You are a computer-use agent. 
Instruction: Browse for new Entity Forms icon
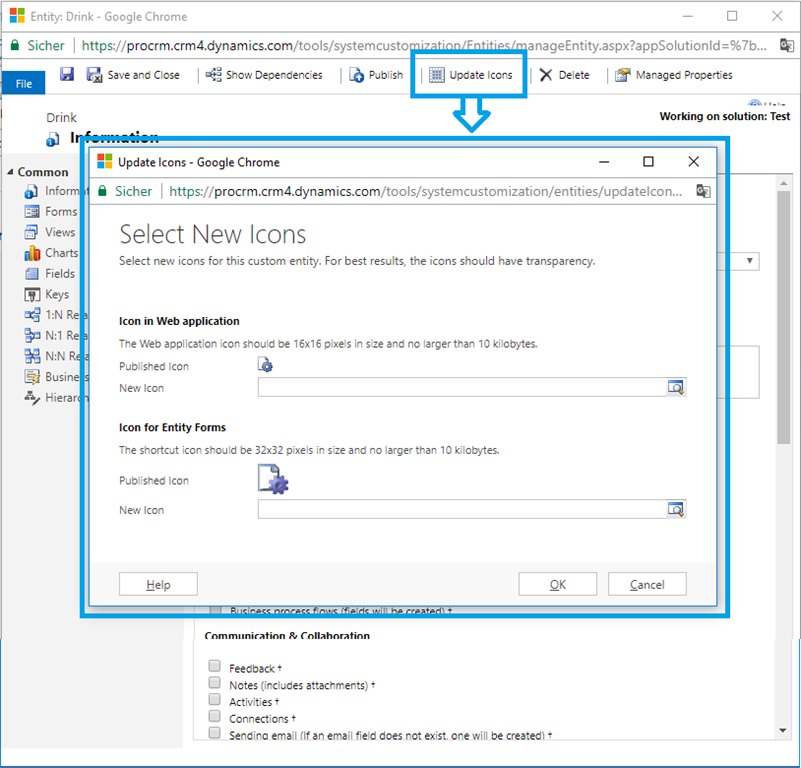676,510
